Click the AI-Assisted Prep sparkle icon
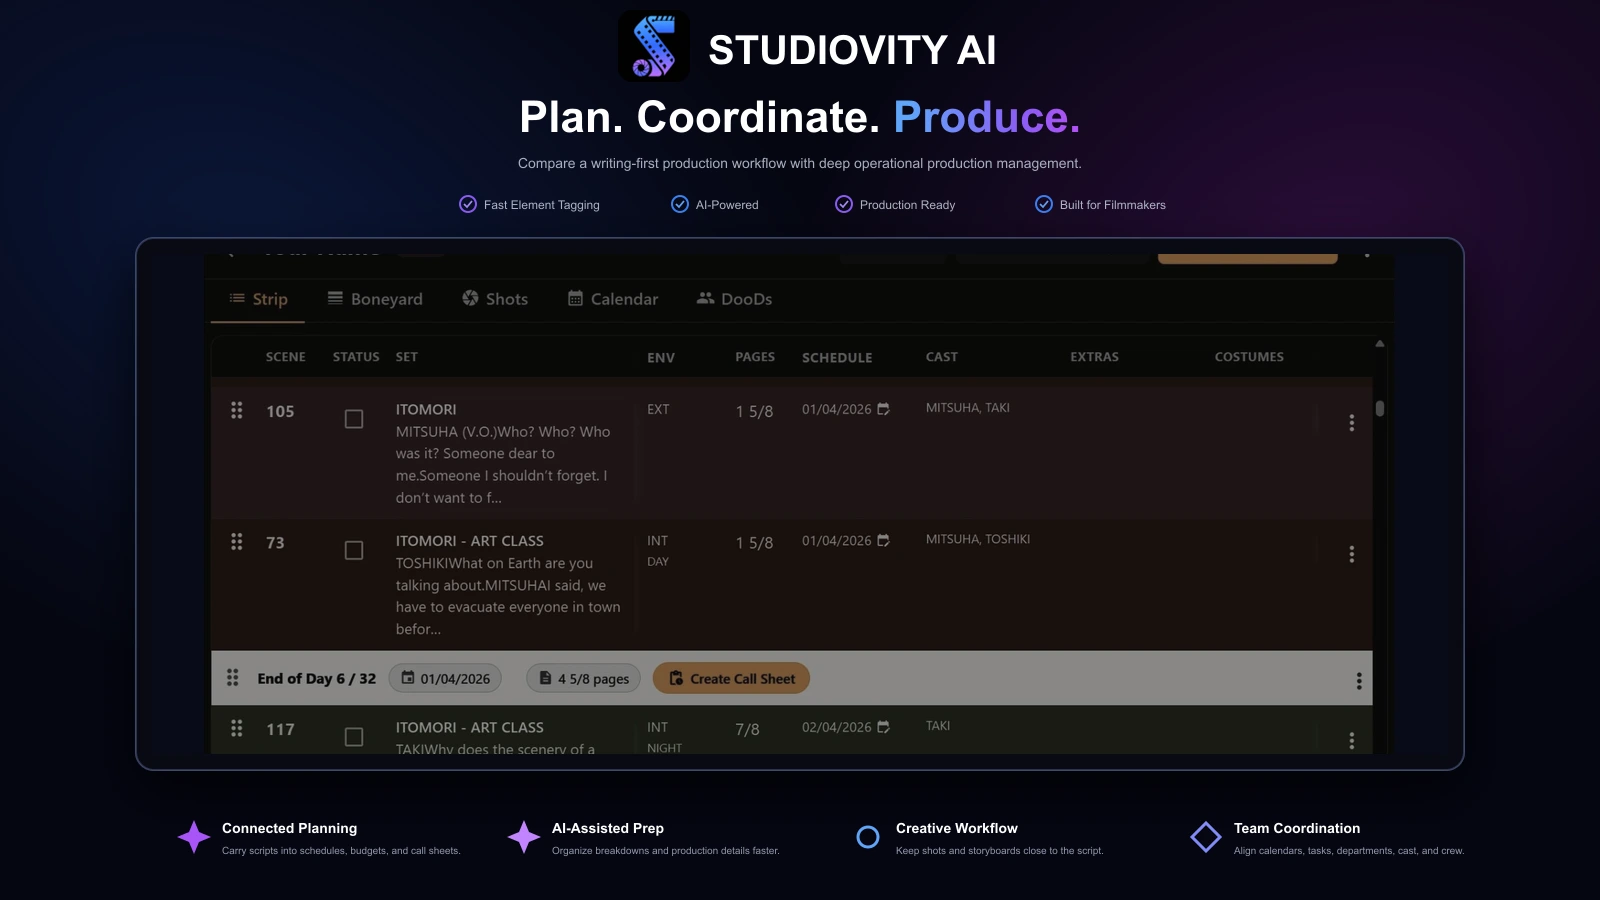 (x=524, y=837)
